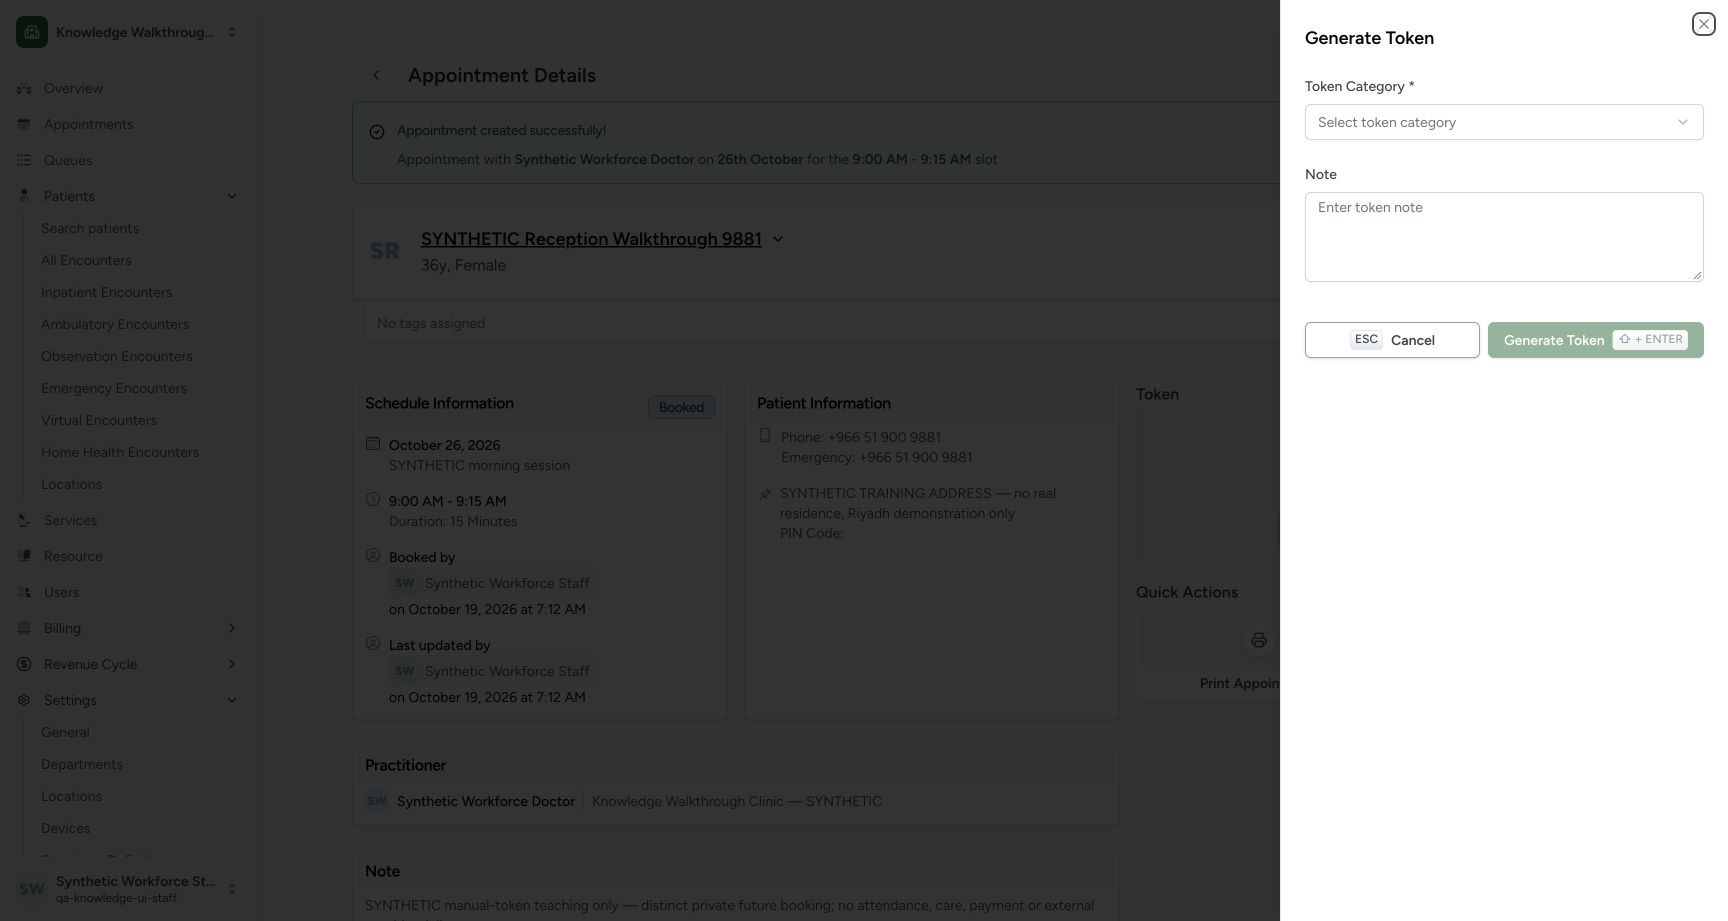Click the Booked status badge
This screenshot has width=1728, height=921.
[x=681, y=407]
